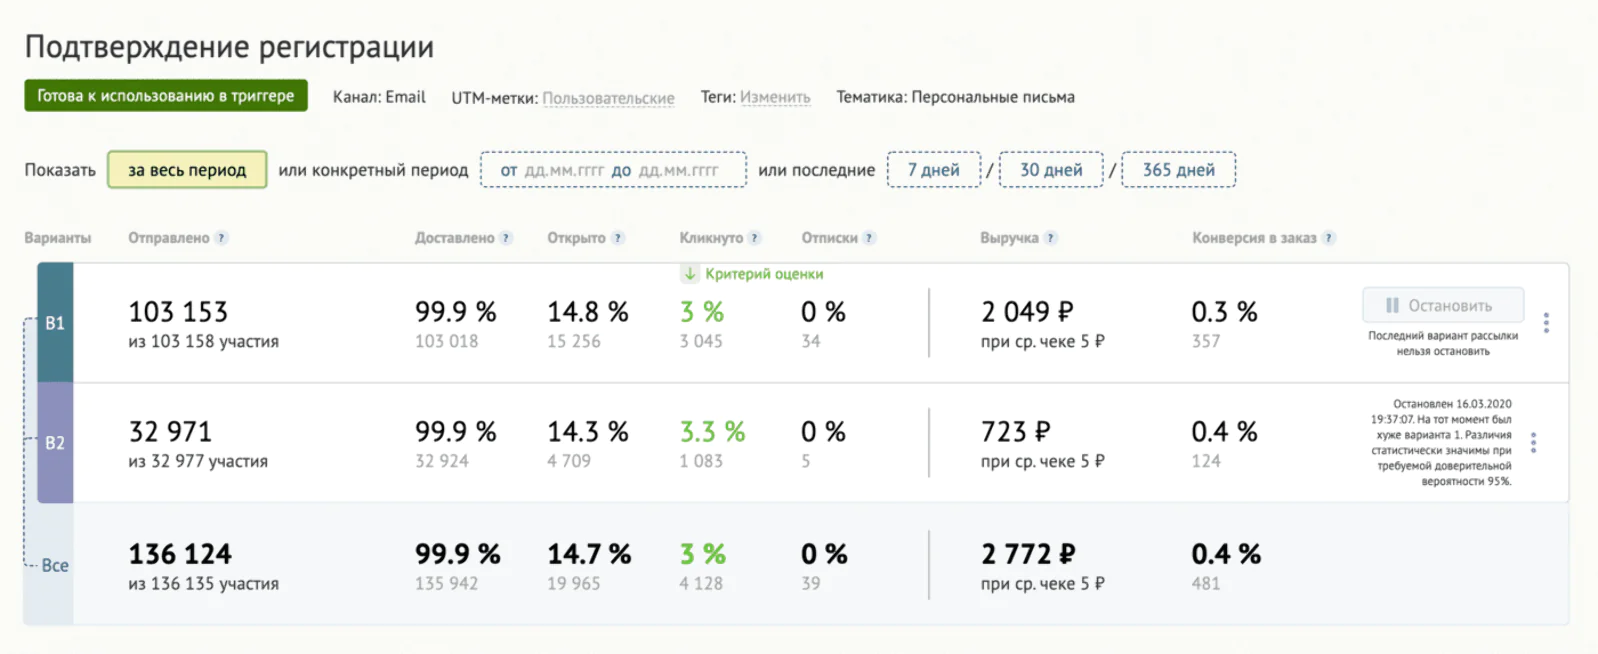The height and width of the screenshot is (654, 1598).
Task: Show statistics for last 7 дней
Action: click(x=933, y=170)
